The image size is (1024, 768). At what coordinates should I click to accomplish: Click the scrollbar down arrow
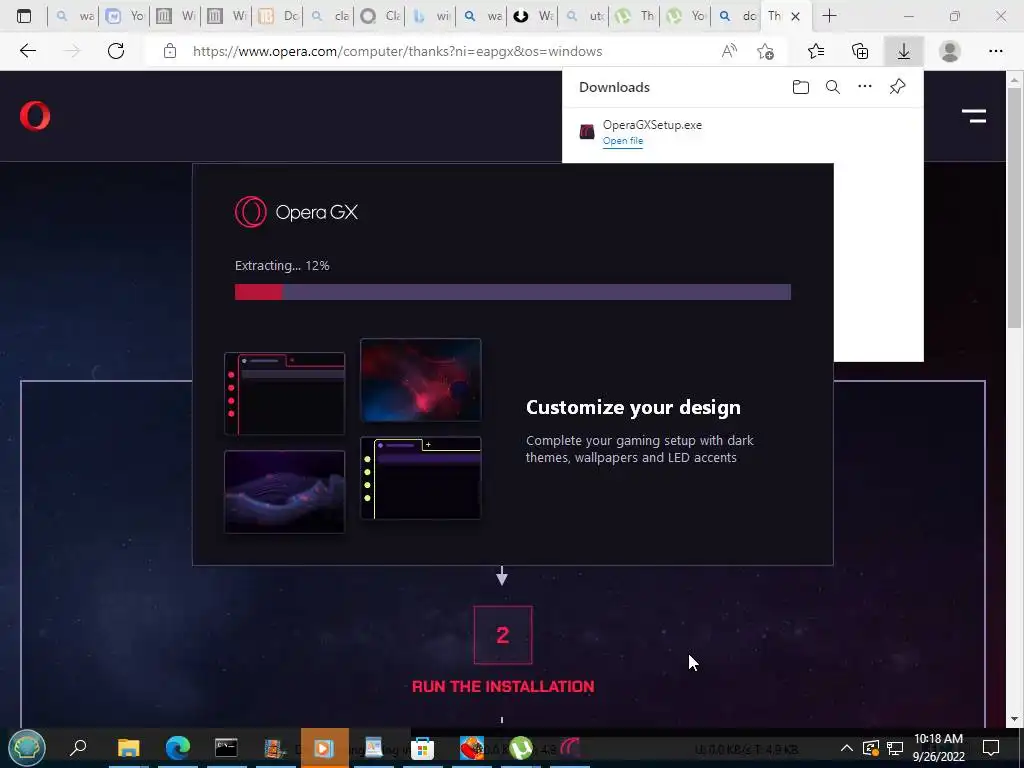(x=1014, y=719)
